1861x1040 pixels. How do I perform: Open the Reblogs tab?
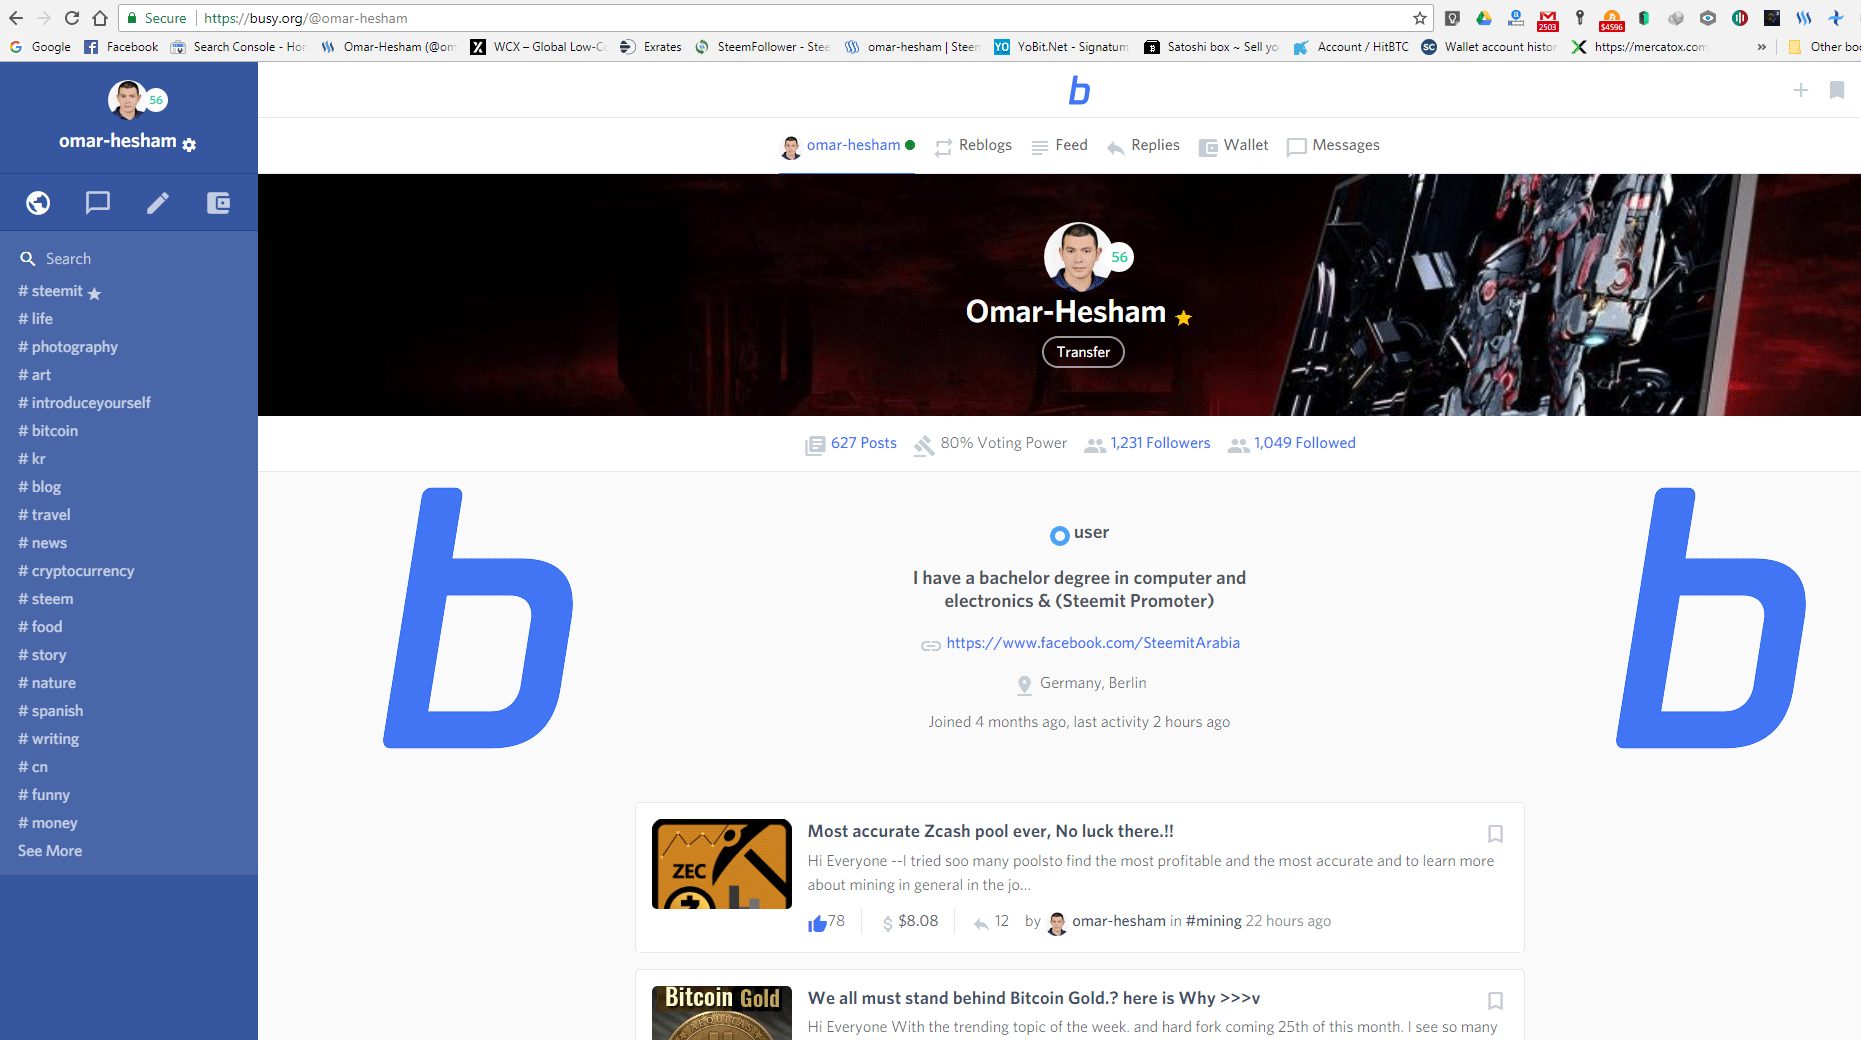[973, 146]
